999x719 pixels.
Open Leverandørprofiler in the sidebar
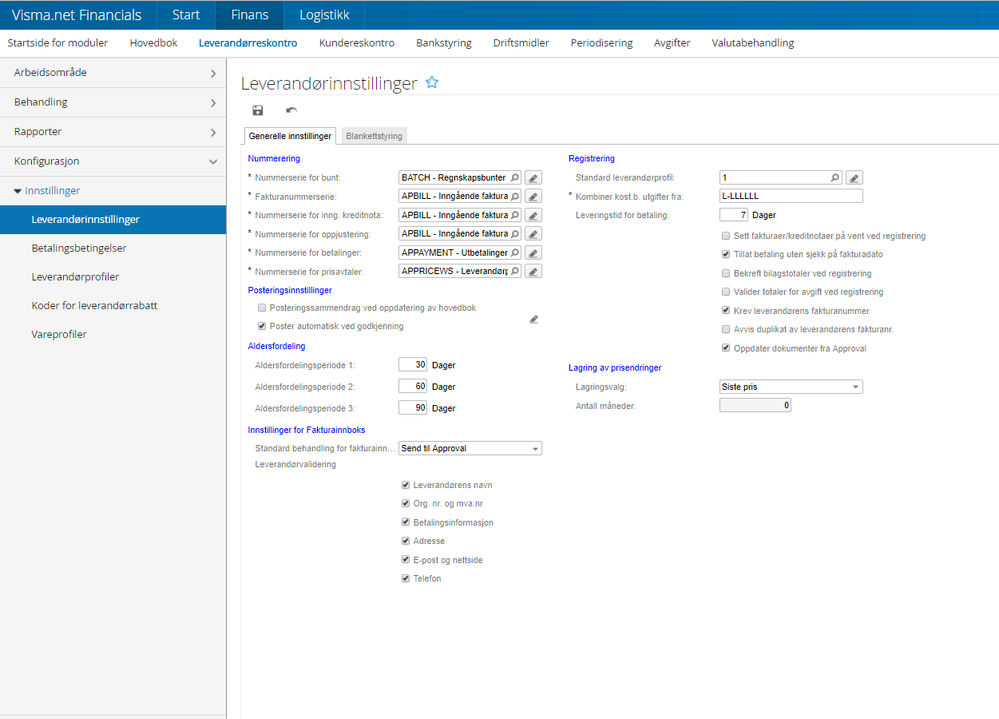point(75,277)
